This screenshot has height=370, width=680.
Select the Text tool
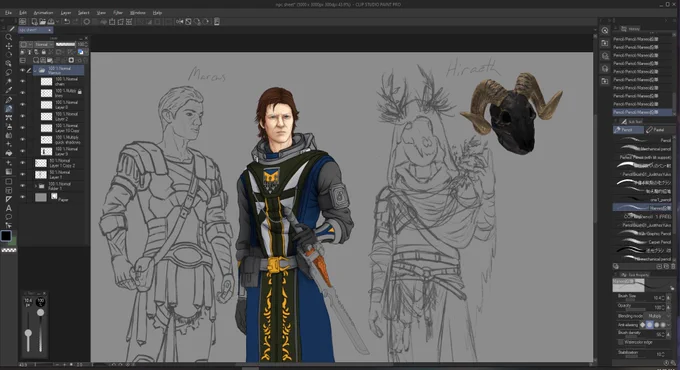9,208
